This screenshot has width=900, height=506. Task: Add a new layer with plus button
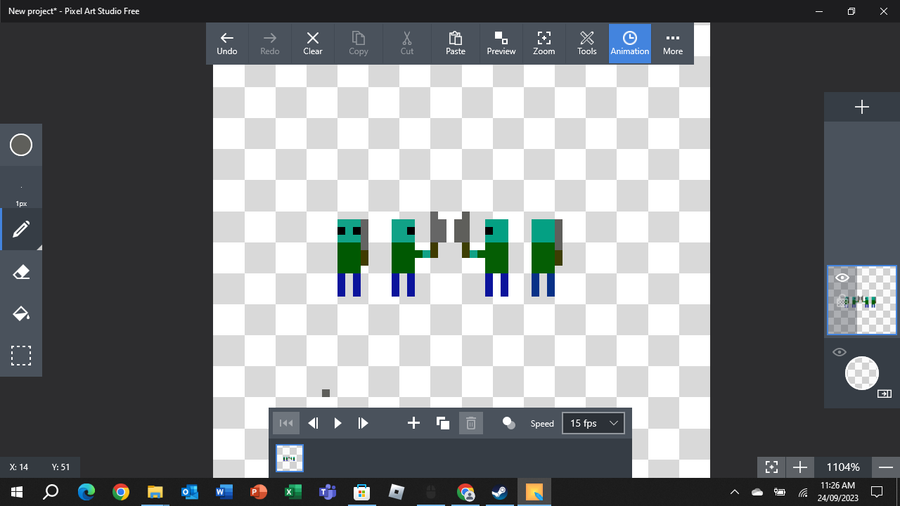pos(862,107)
